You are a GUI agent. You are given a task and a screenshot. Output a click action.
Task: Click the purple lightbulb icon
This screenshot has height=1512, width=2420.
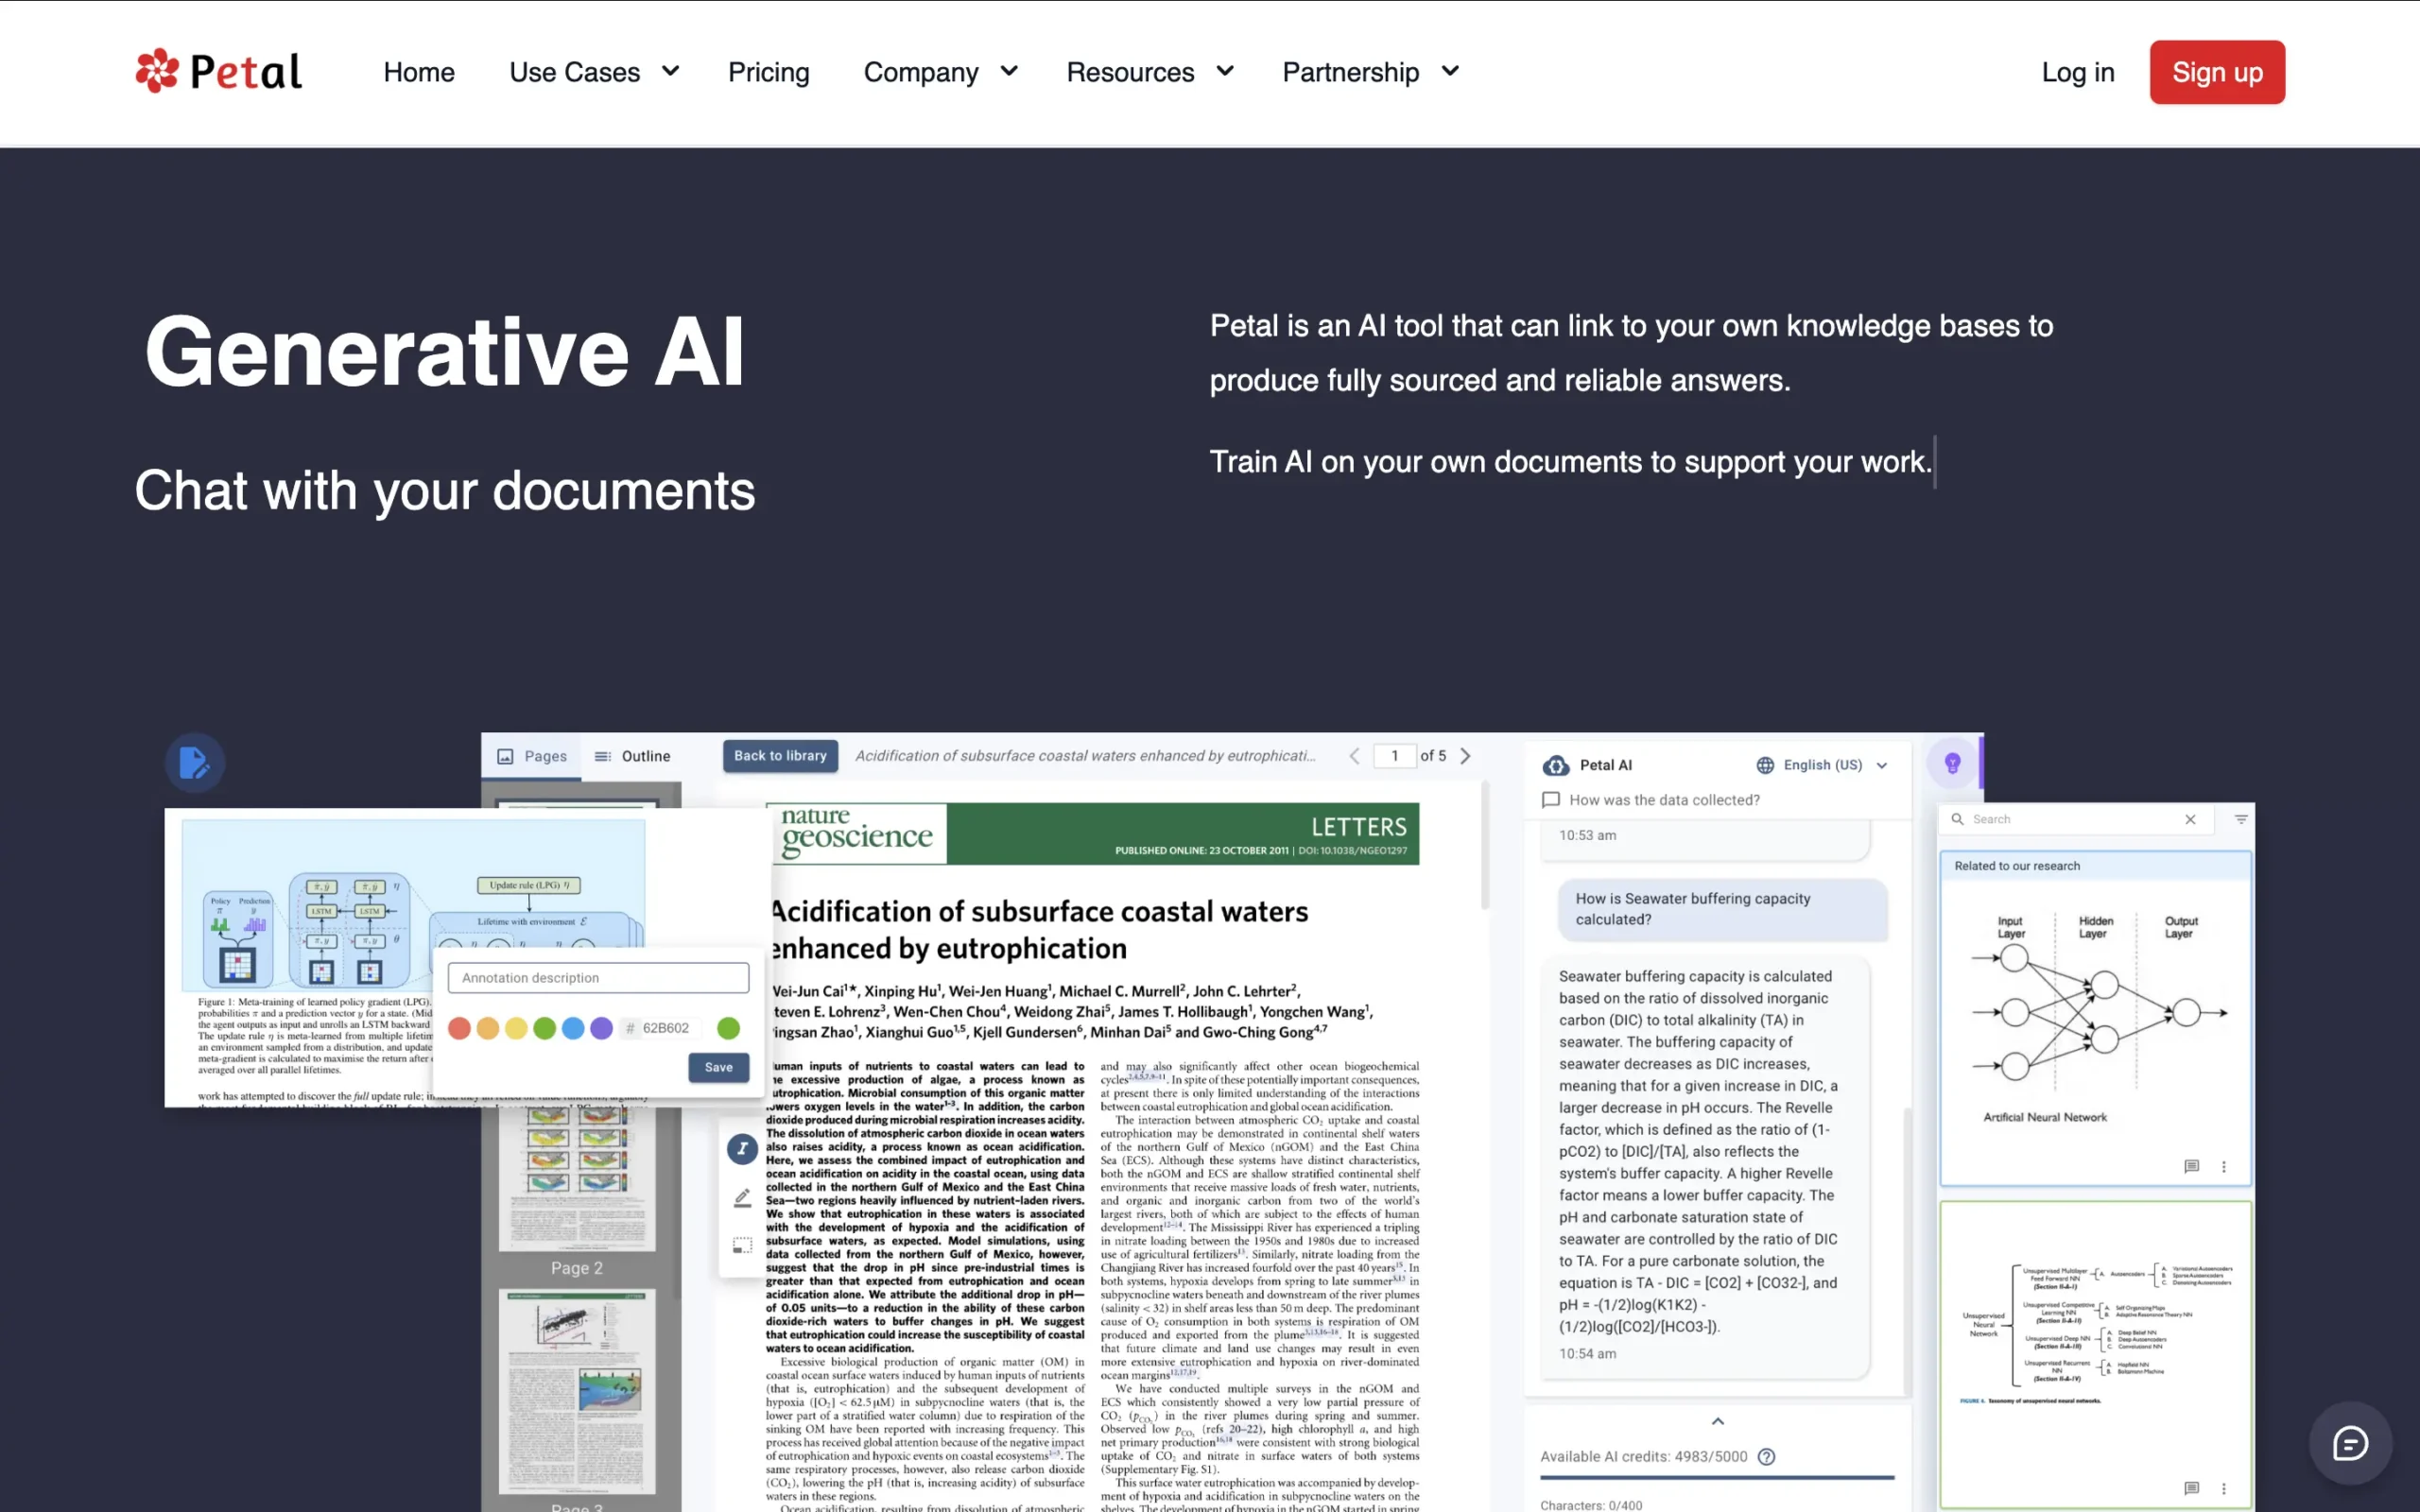coord(1952,764)
